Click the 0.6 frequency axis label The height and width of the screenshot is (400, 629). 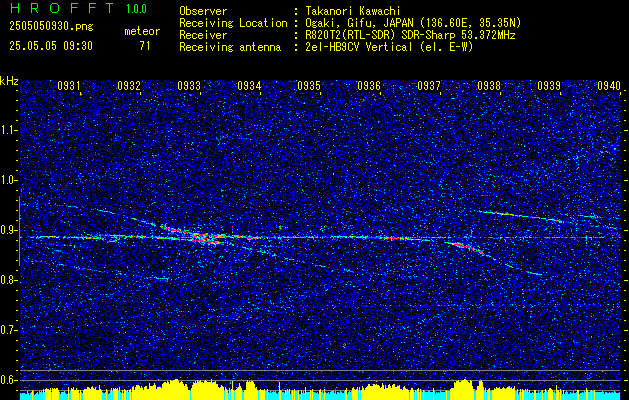(x=9, y=380)
